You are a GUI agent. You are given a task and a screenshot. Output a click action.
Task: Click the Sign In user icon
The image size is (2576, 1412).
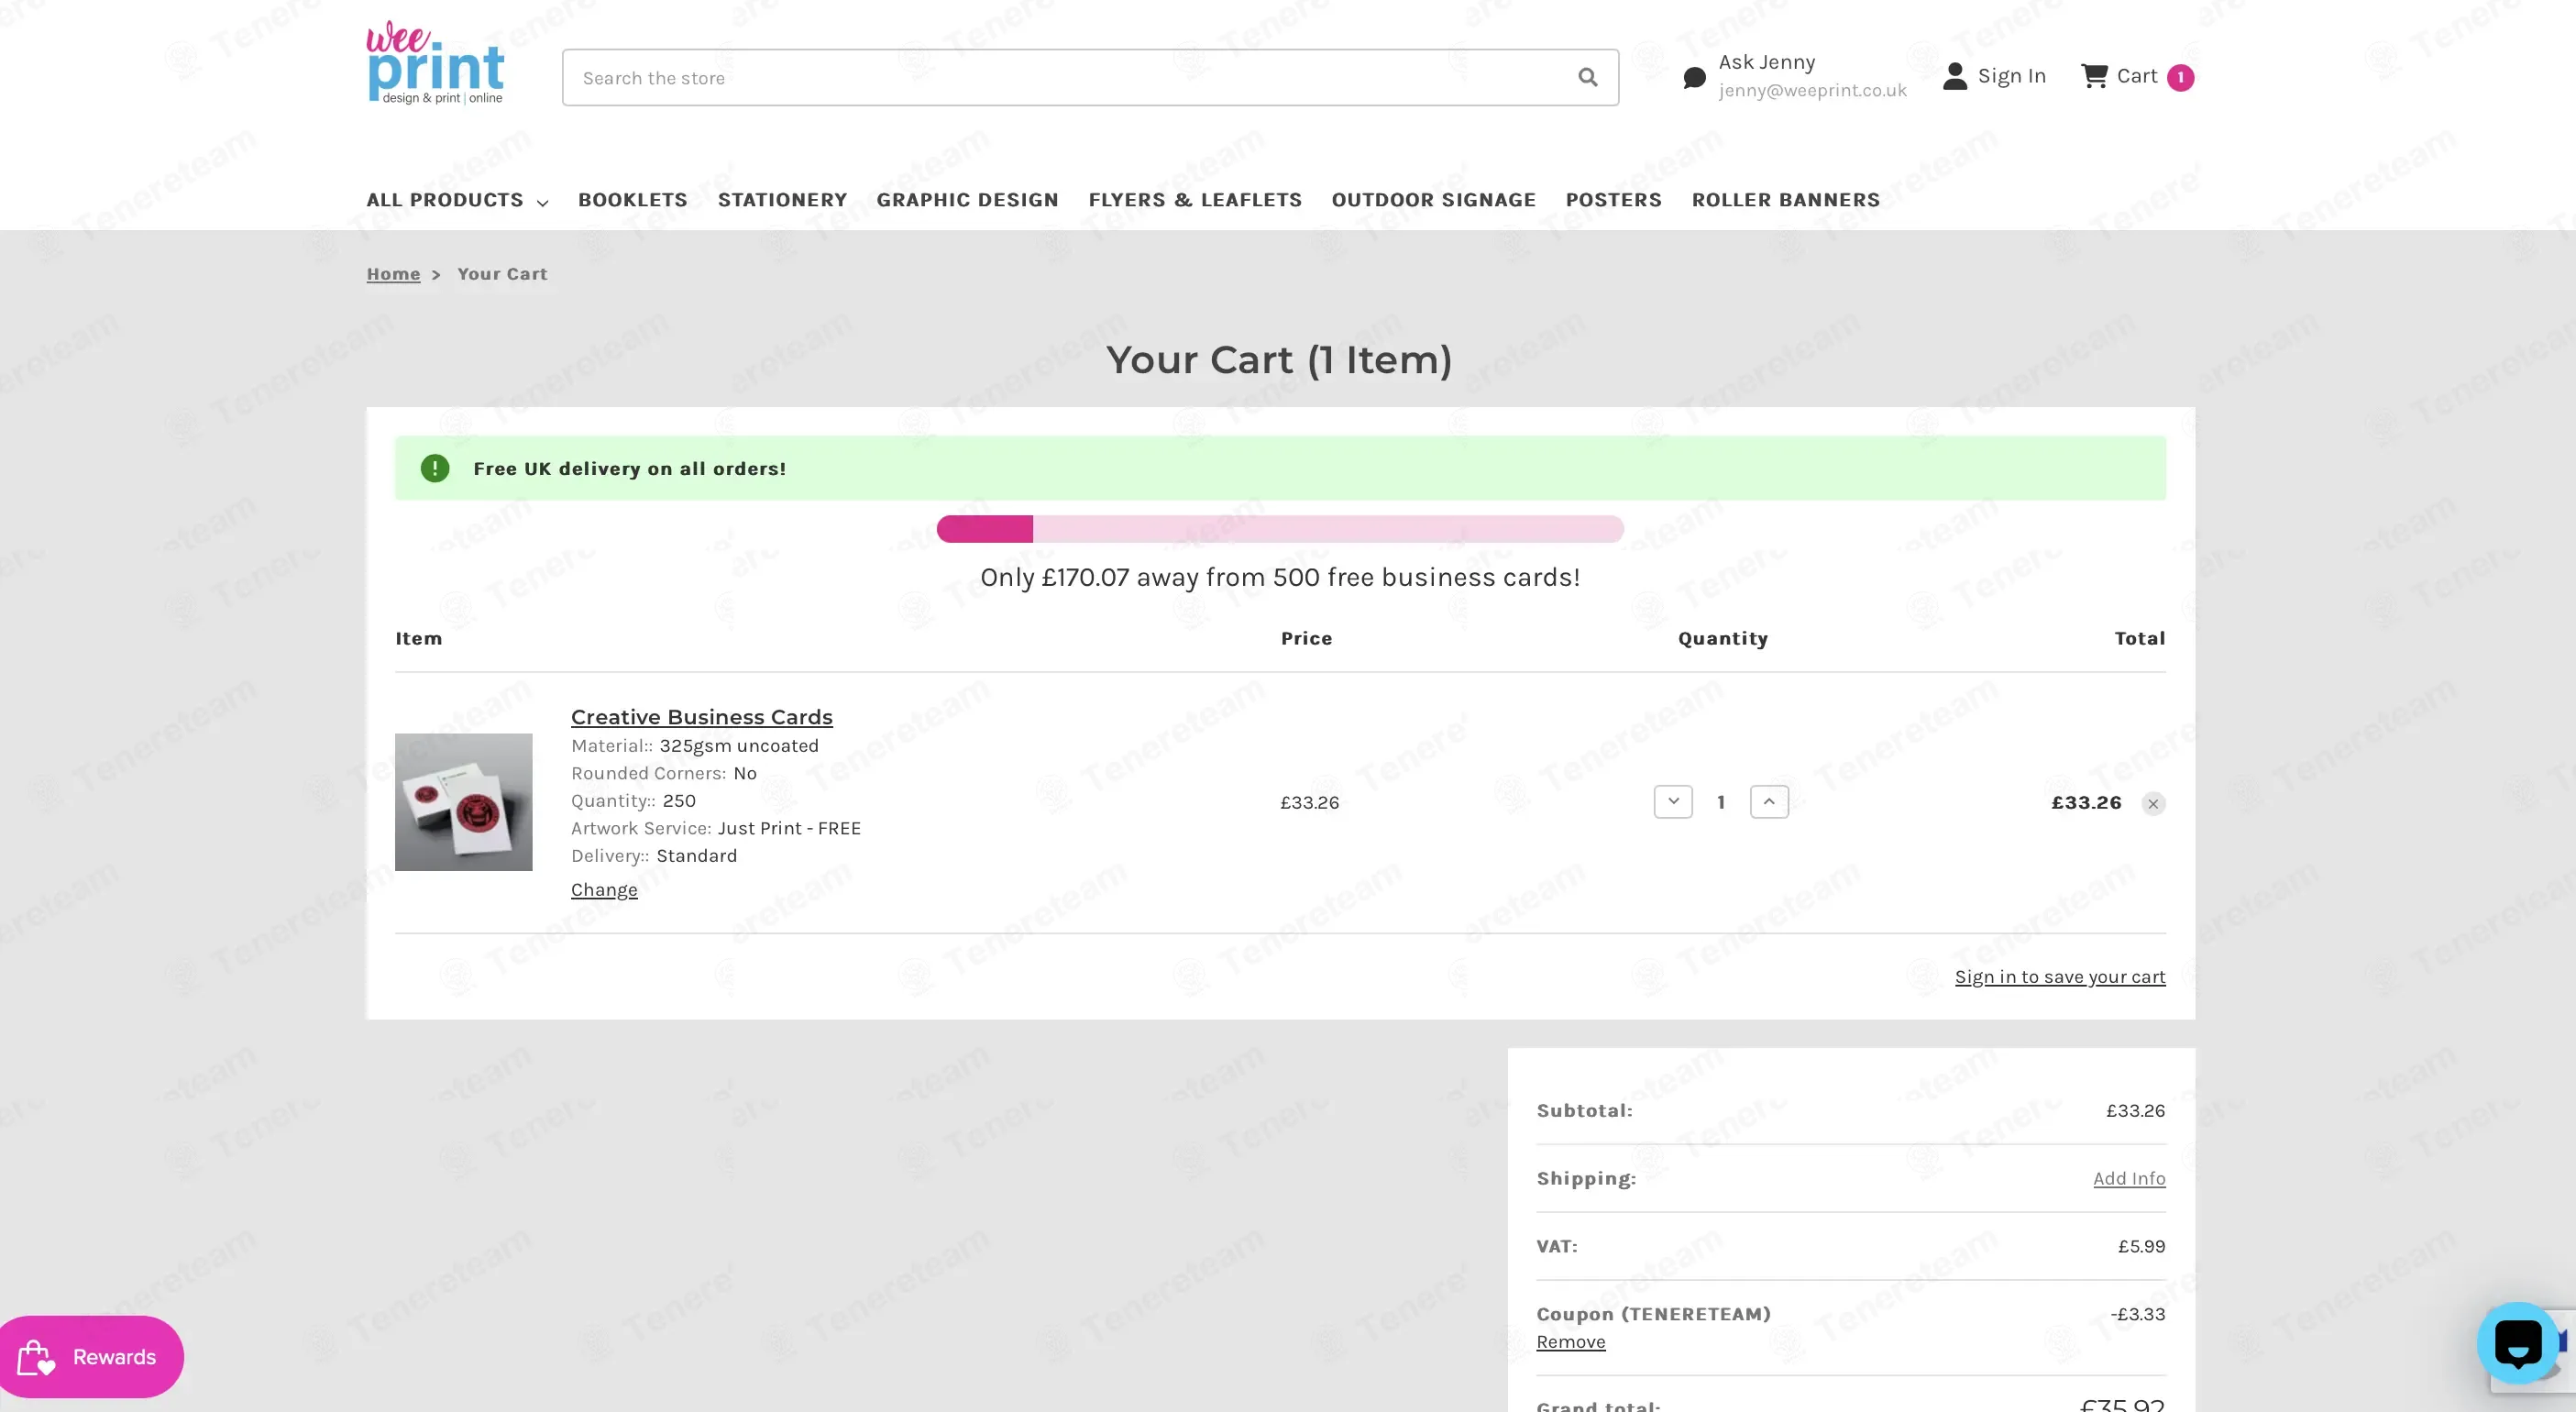[1955, 76]
